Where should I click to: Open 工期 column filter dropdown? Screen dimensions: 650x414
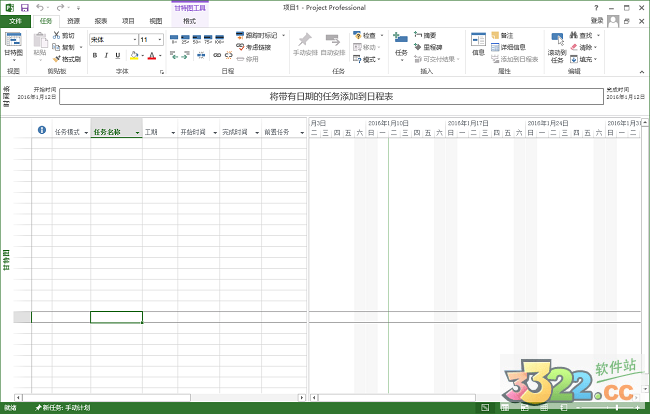pos(173,133)
